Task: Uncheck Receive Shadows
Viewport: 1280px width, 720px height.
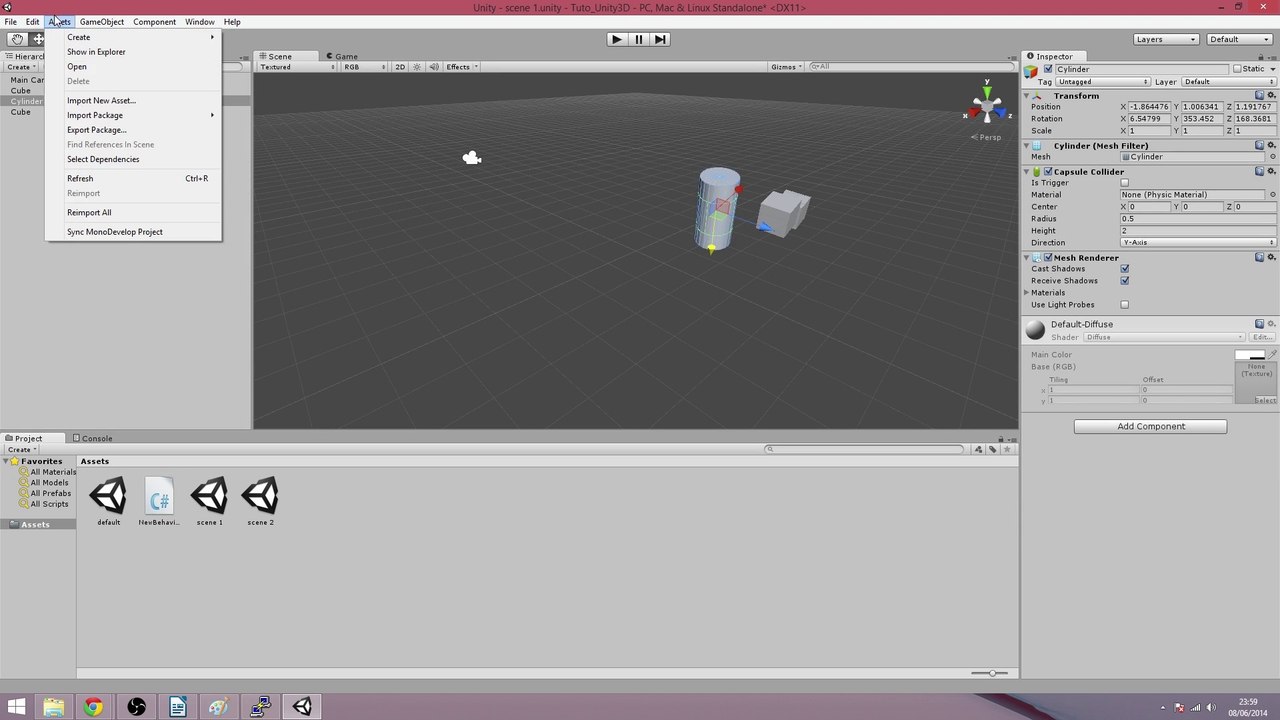Action: 1125,281
